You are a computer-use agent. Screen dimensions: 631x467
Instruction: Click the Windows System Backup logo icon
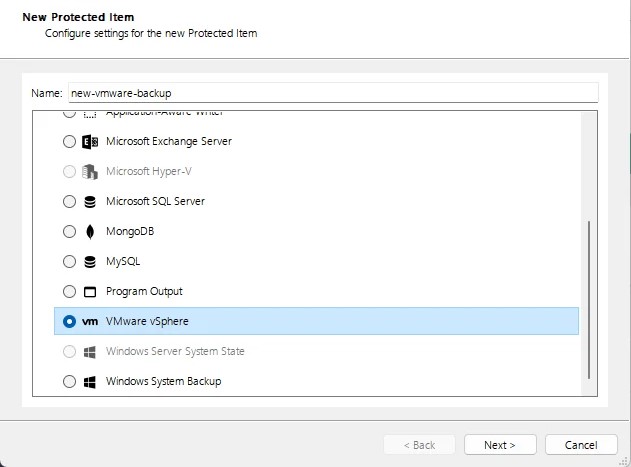pos(90,381)
